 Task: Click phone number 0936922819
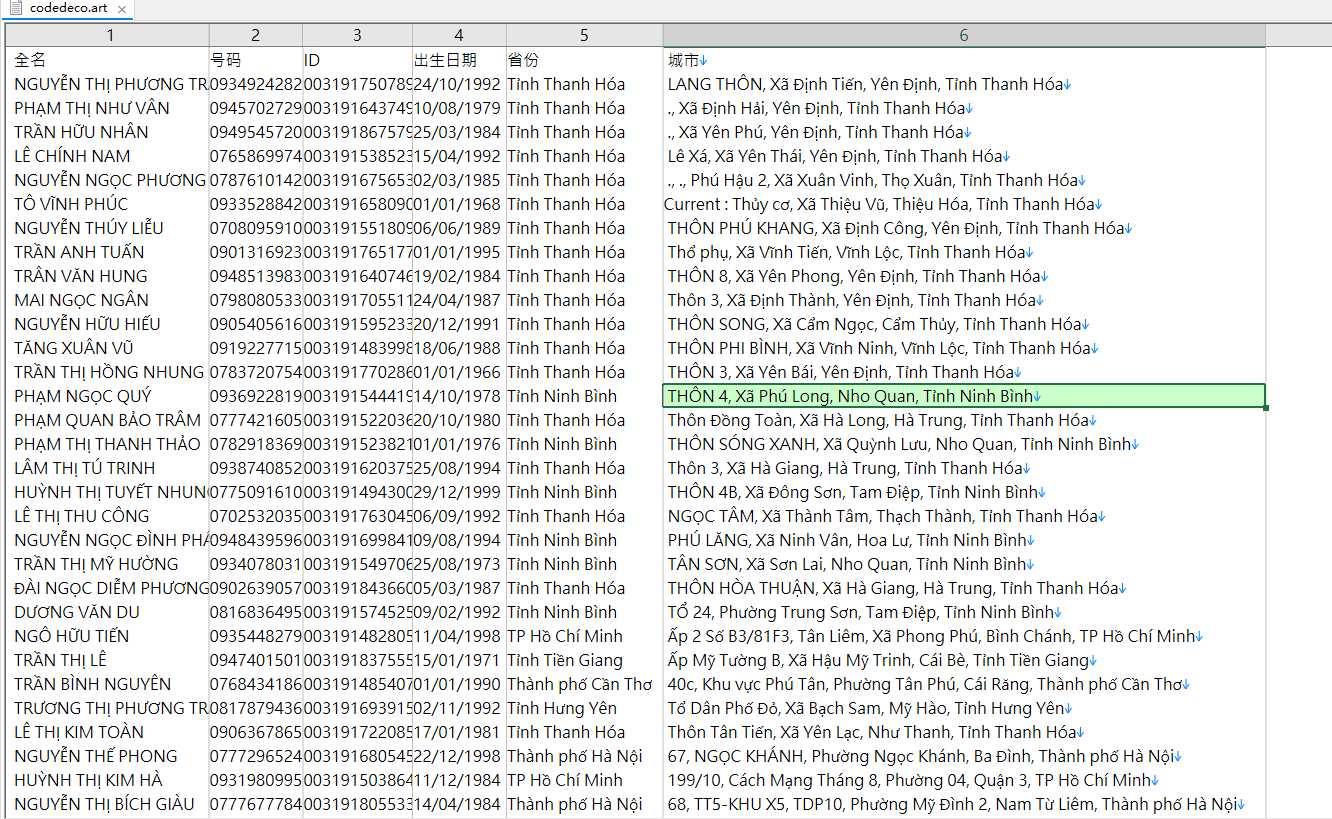(x=255, y=396)
